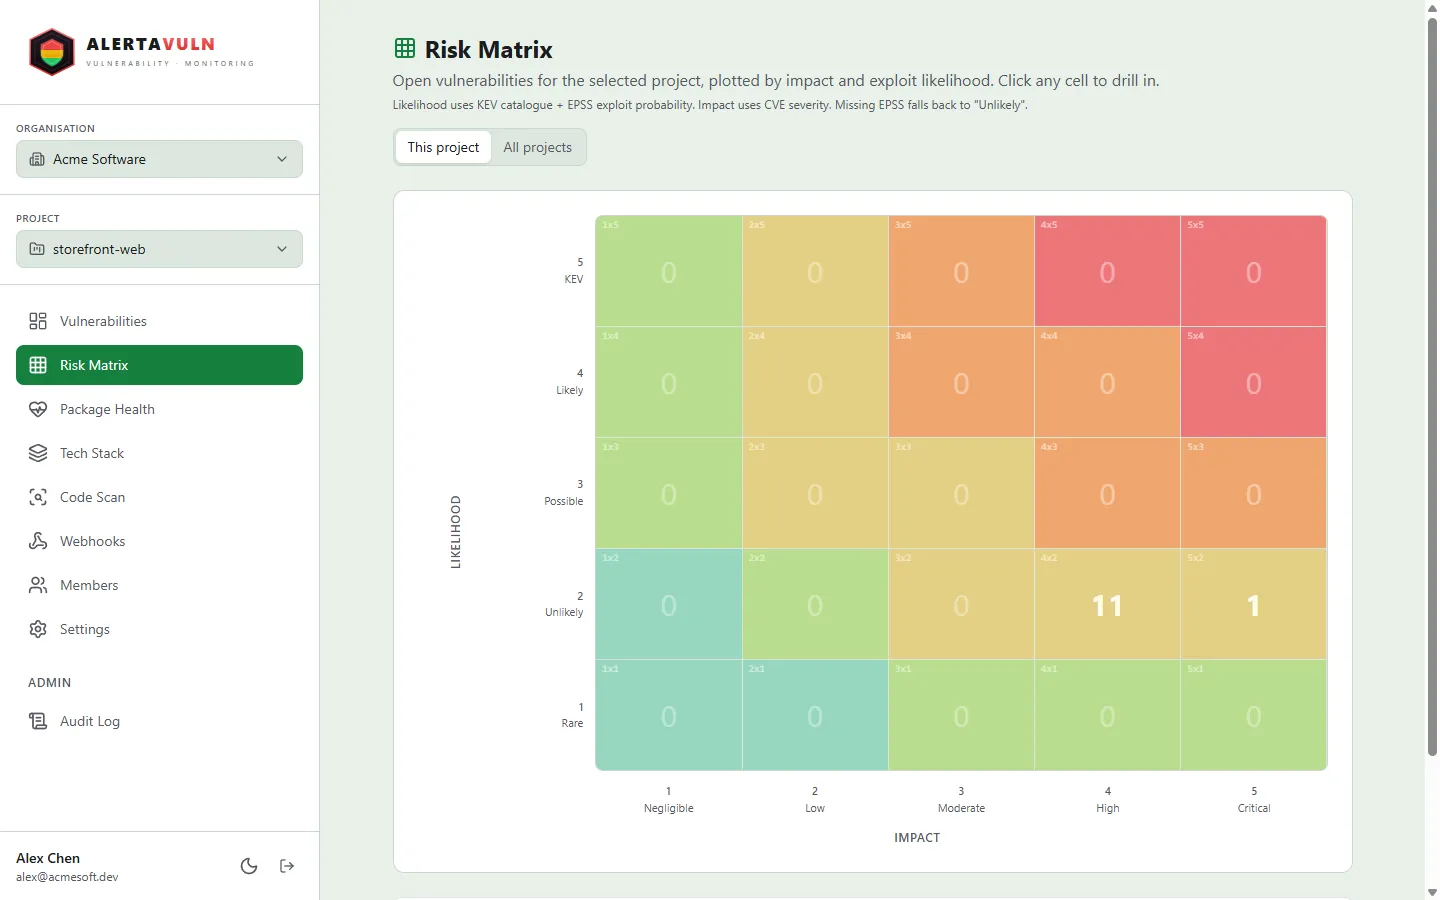Click the 5x5 critical KEV cell

tap(1254, 271)
